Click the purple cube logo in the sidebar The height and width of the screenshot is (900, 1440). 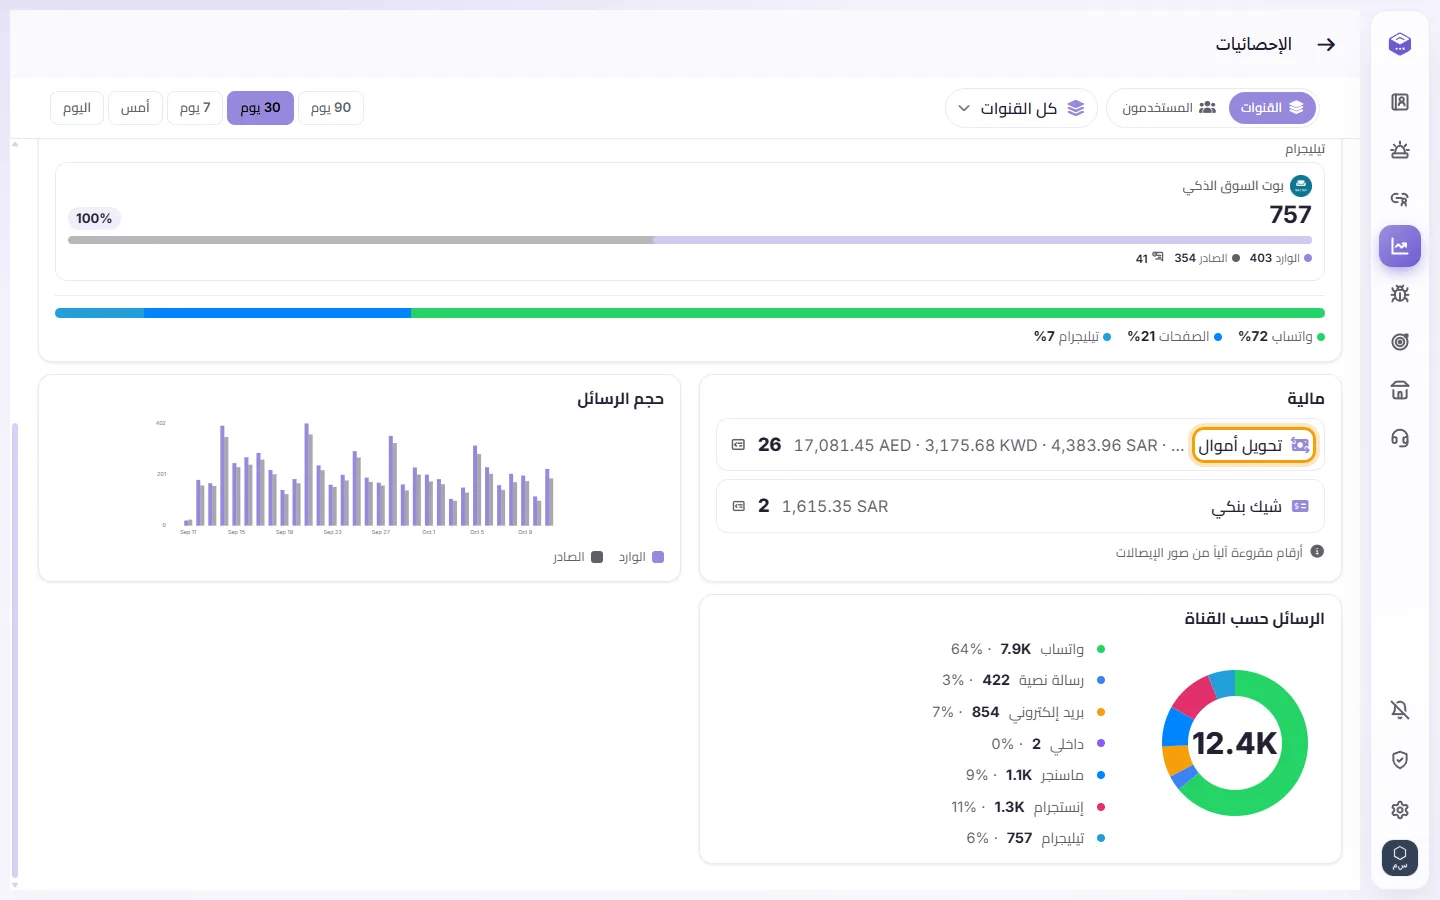[1400, 44]
